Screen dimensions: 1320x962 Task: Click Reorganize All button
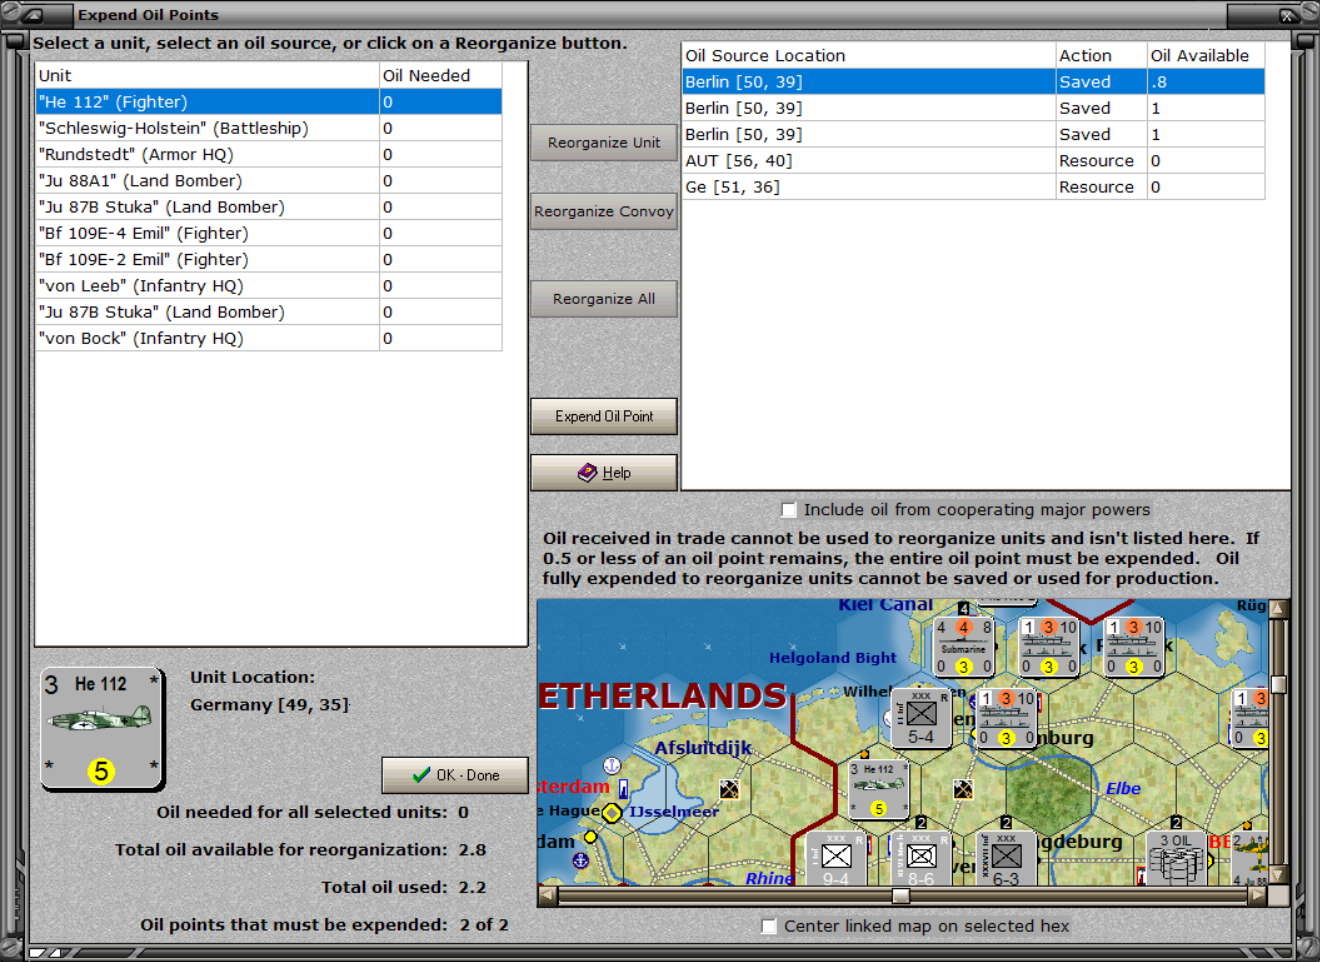coord(604,299)
